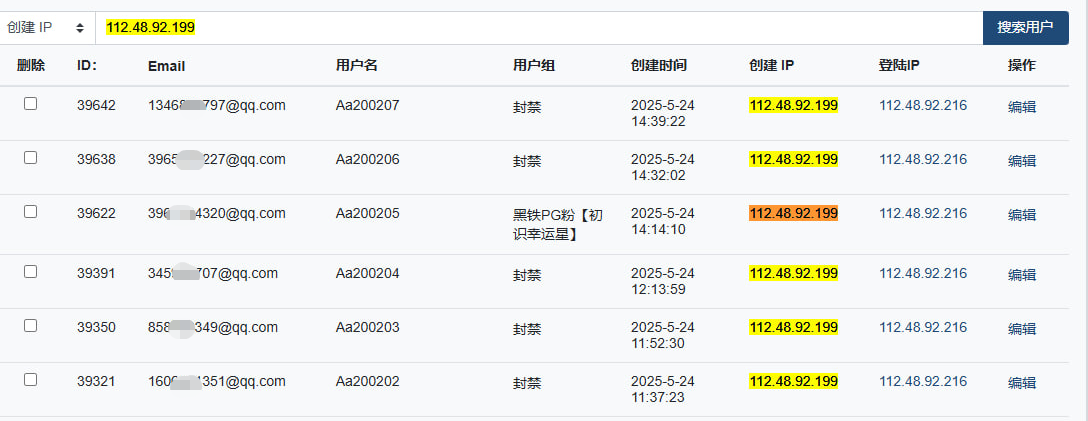Click 封禁 status for user Aa200207
Screen dimensions: 1088x421
(x=527, y=108)
